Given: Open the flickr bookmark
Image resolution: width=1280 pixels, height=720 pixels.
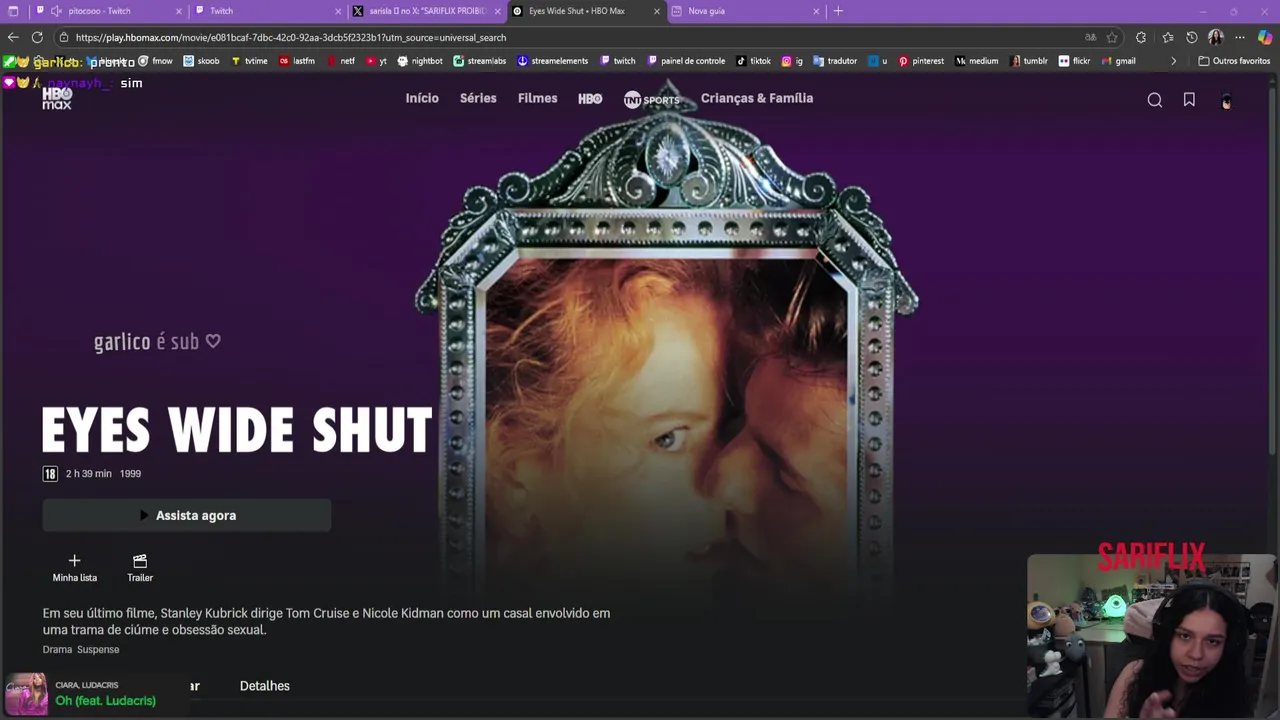Looking at the screenshot, I should click(1074, 61).
